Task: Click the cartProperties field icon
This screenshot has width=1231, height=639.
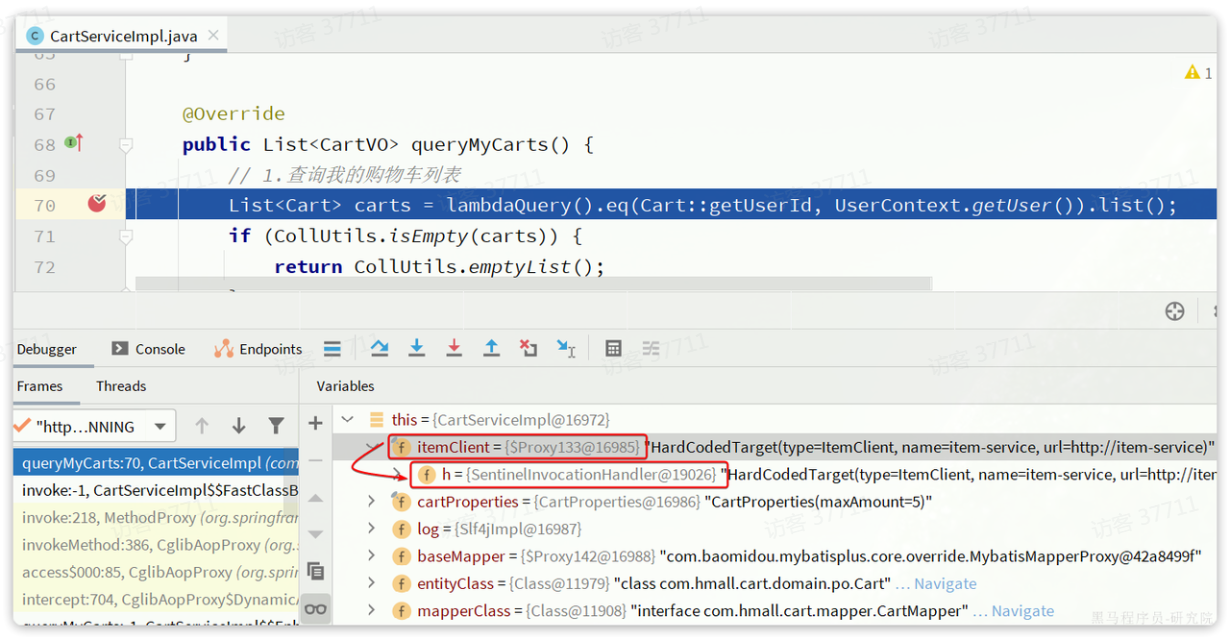Action: click(402, 502)
